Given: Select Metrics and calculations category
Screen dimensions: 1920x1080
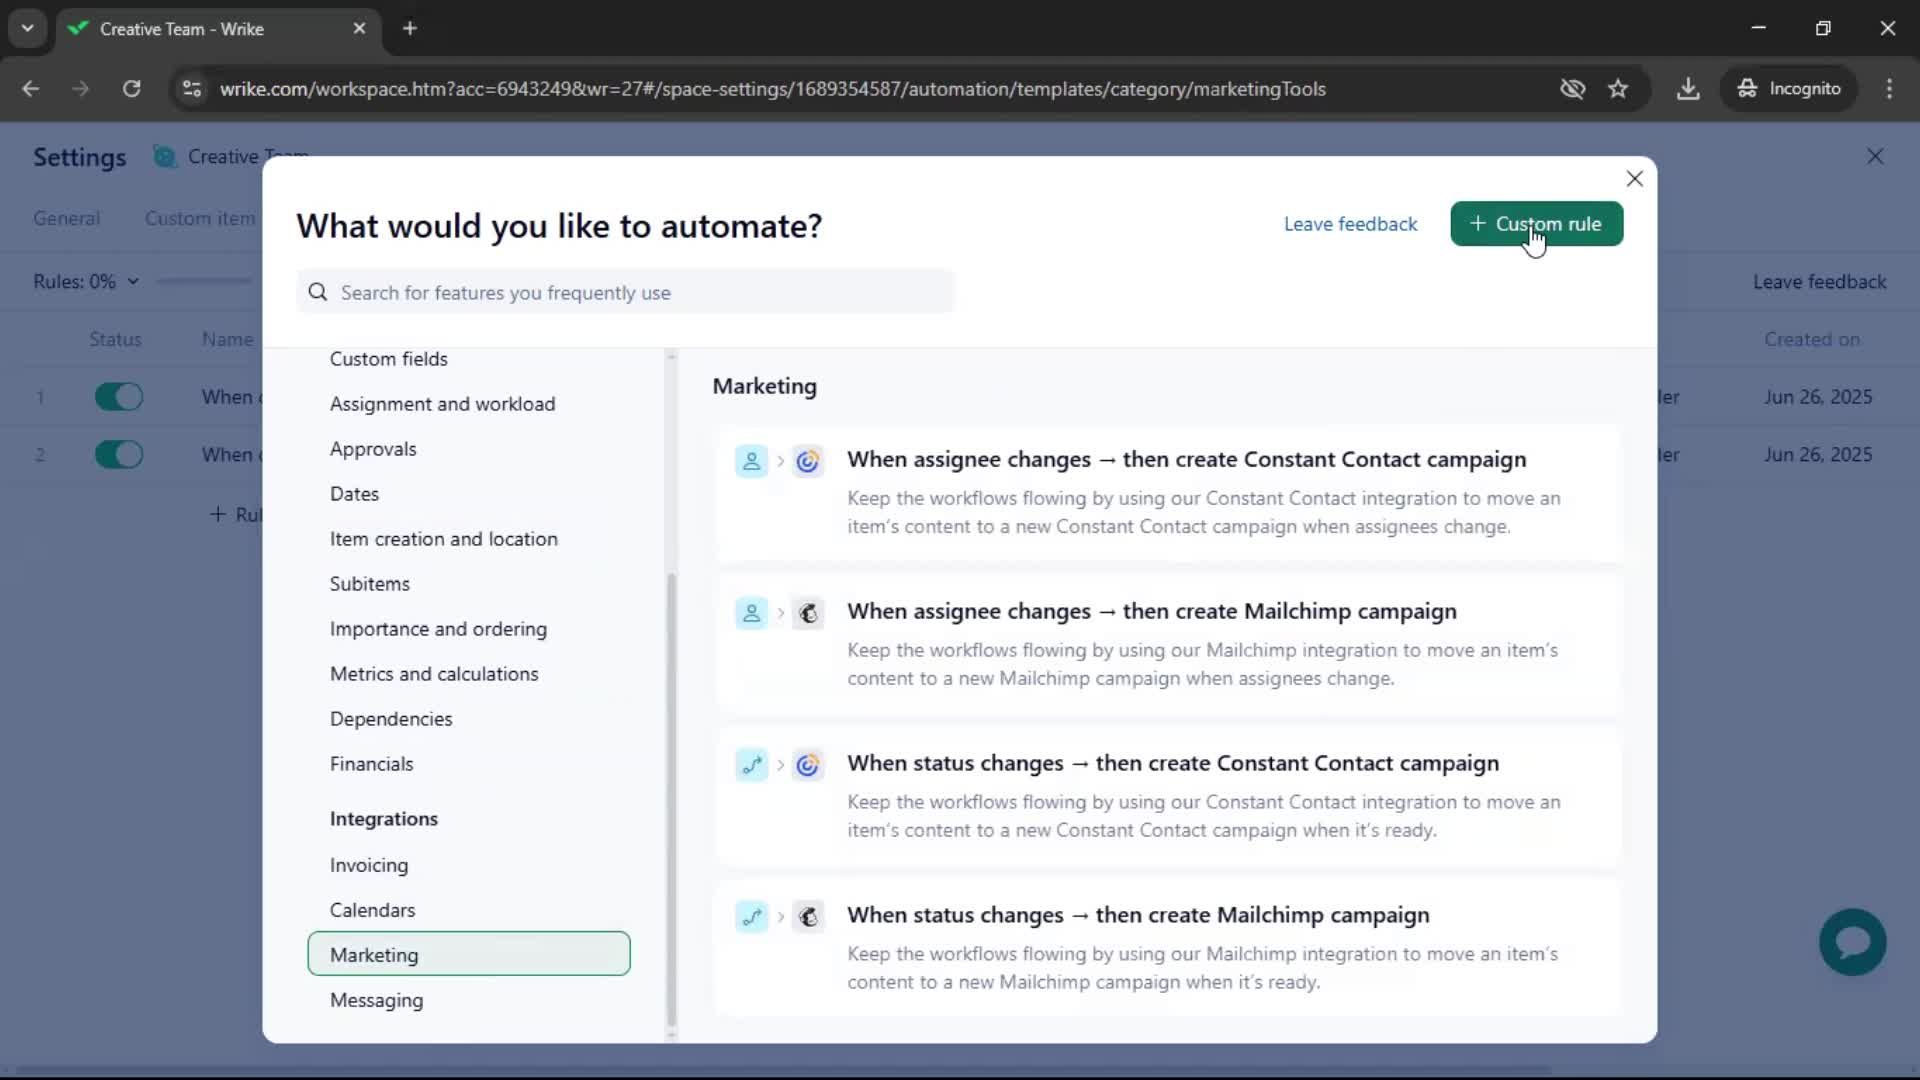Looking at the screenshot, I should (434, 674).
